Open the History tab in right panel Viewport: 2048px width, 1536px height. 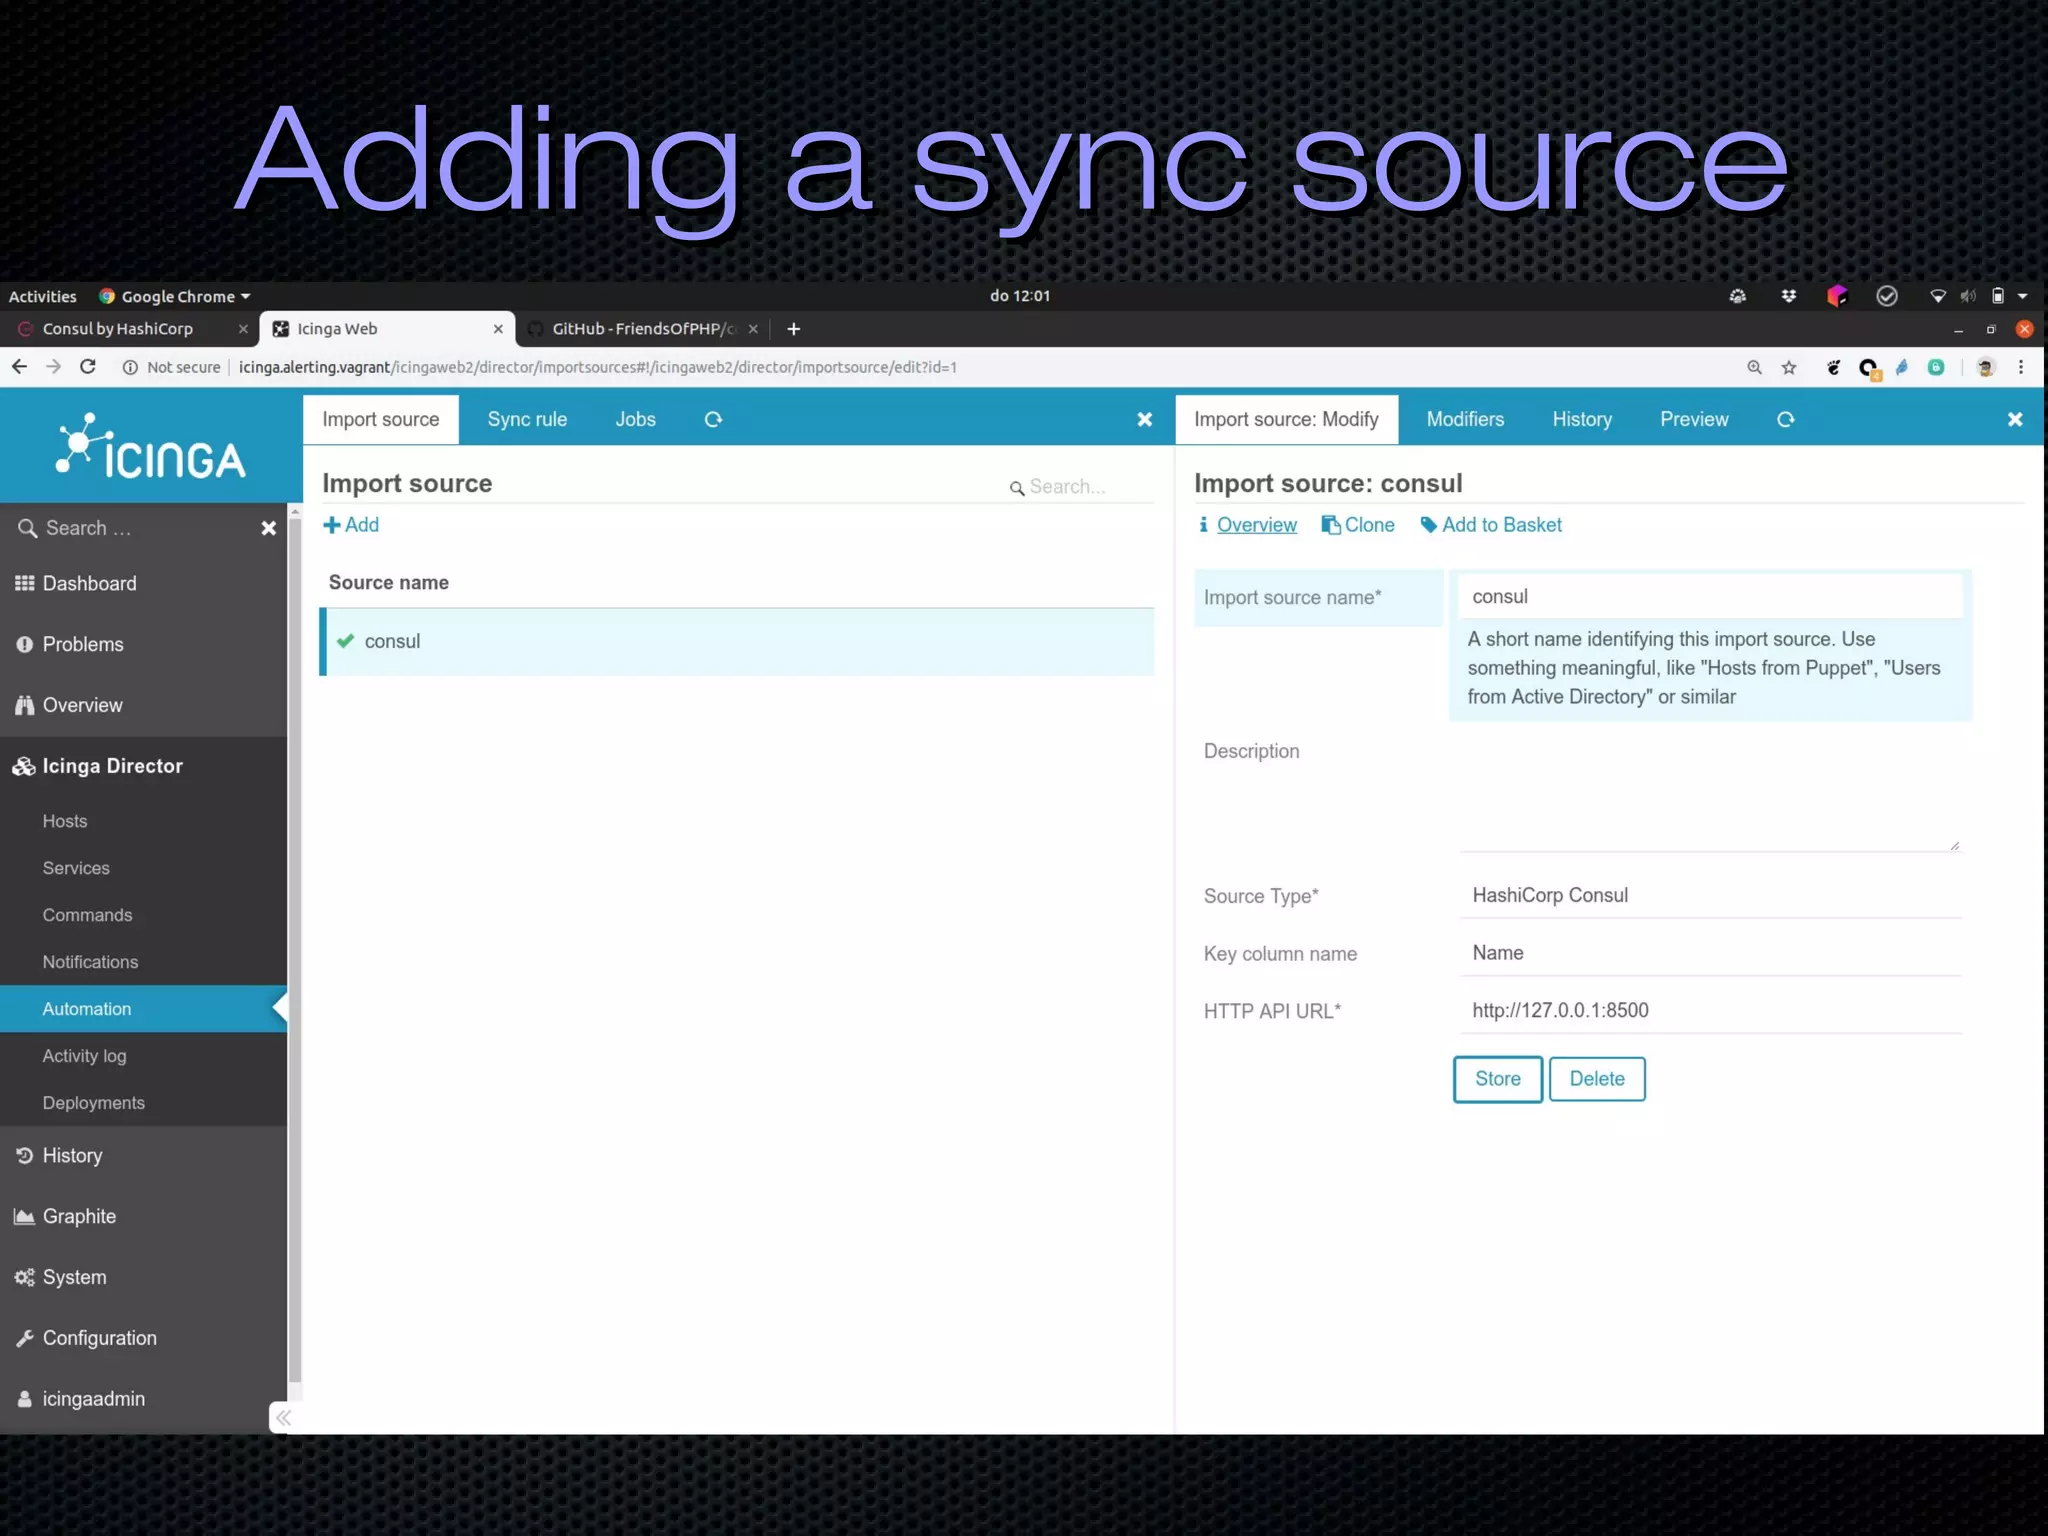(1582, 420)
